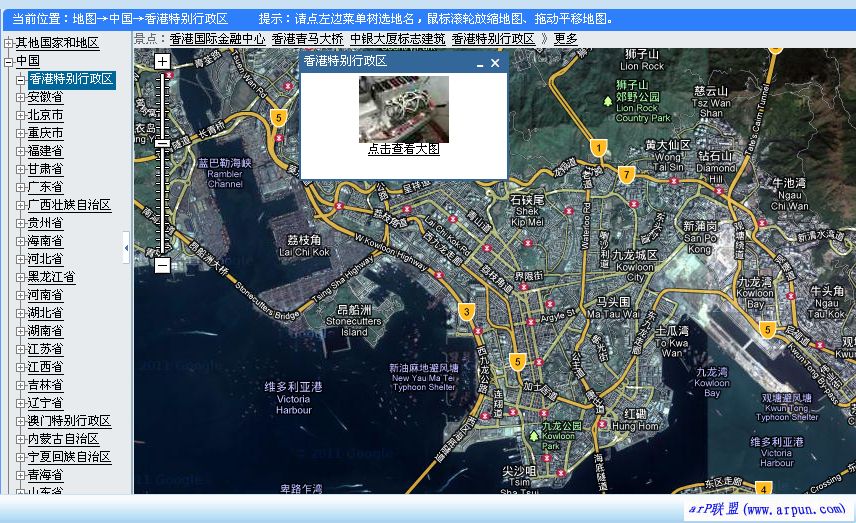
Task: Click the Route 4 shield at map bottom
Action: [x=763, y=488]
